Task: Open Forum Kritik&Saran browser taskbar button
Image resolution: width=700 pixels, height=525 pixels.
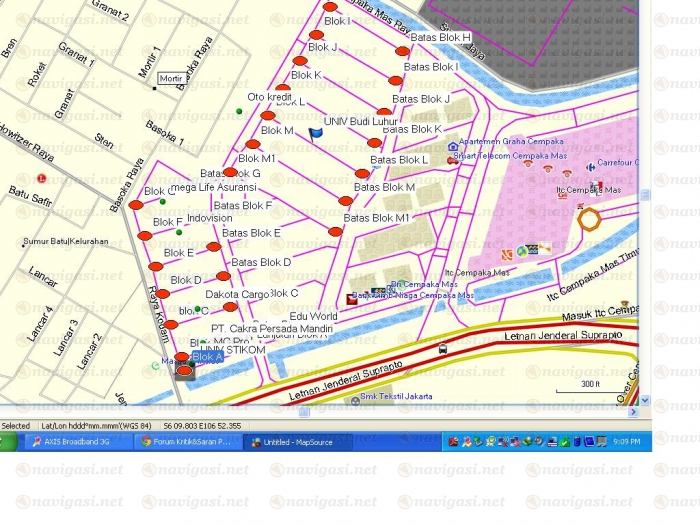Action: (190, 441)
